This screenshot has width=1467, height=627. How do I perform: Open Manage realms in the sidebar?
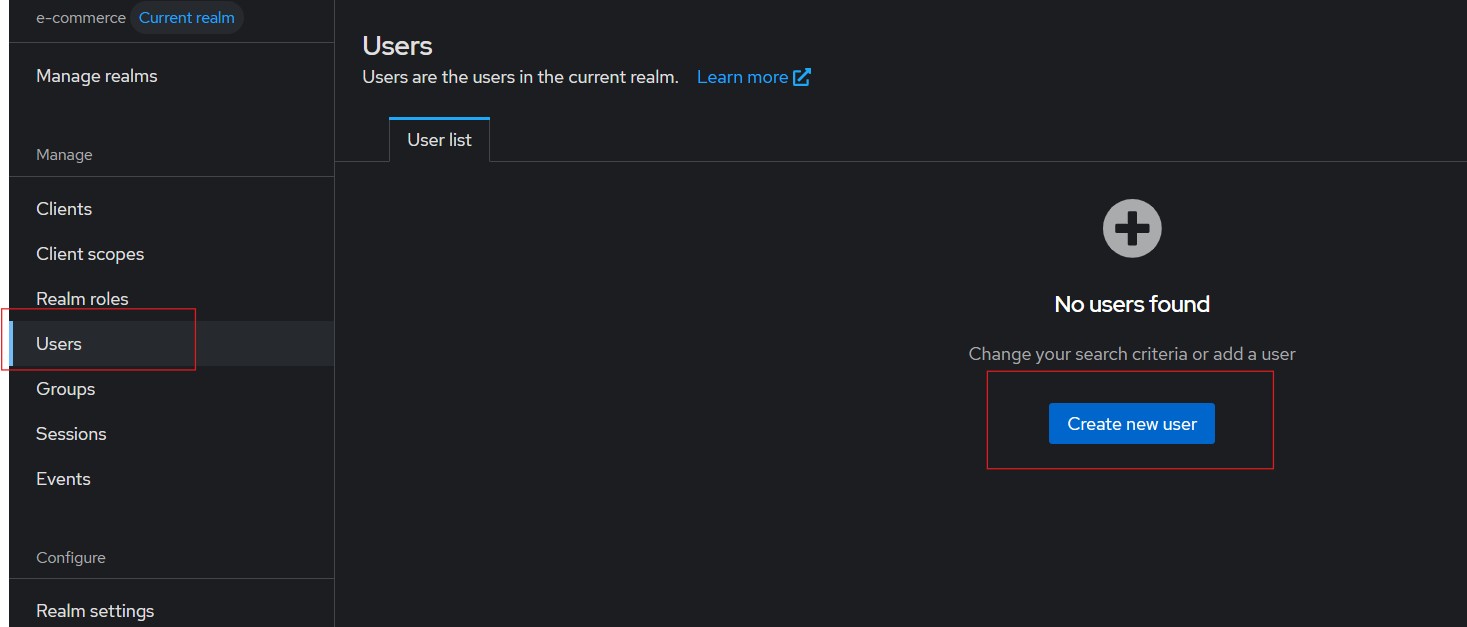(x=97, y=76)
